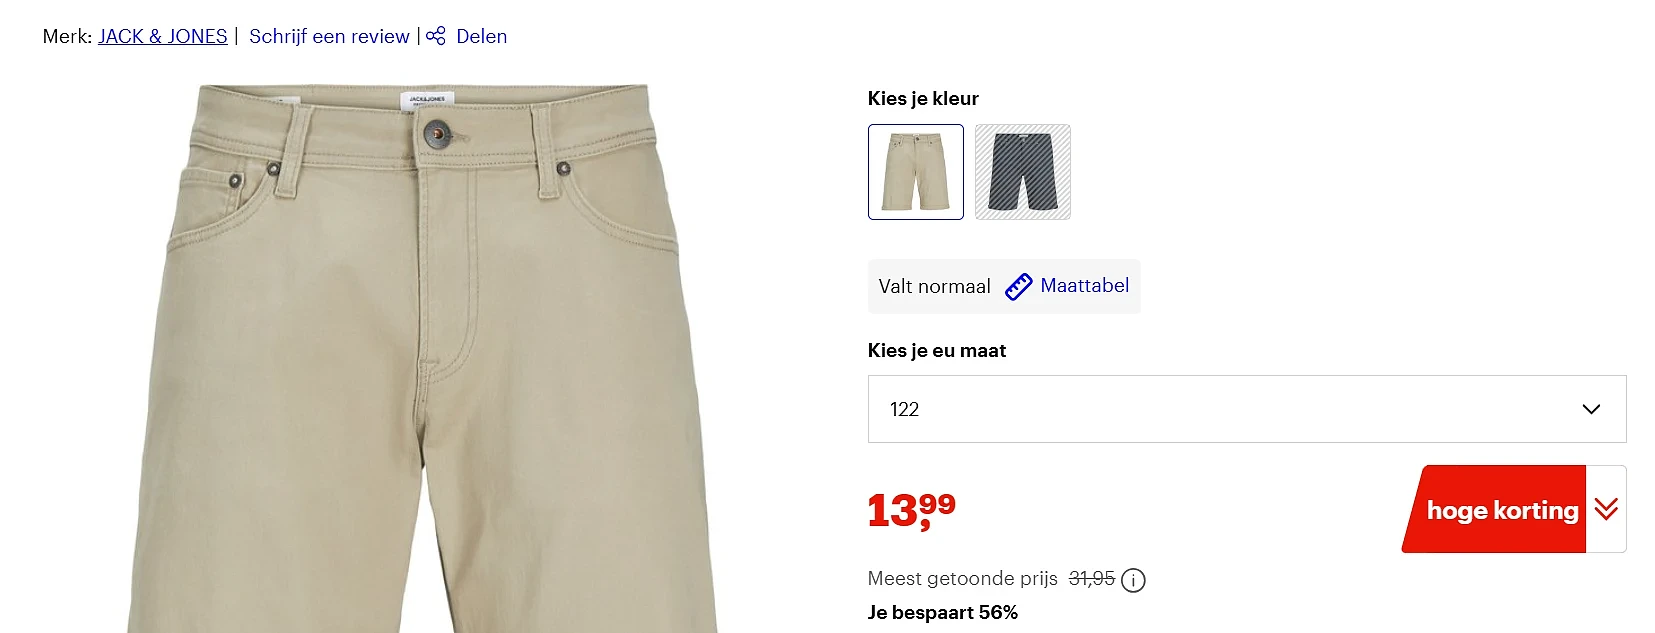This screenshot has height=633, width=1655.
Task: Select the dark navy shorts color option
Action: pyautogui.click(x=1023, y=172)
